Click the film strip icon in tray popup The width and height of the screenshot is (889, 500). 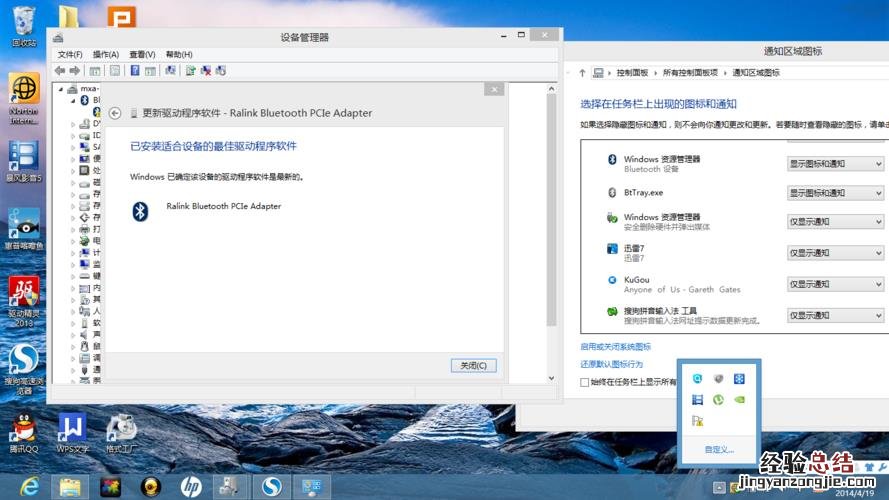(x=697, y=400)
